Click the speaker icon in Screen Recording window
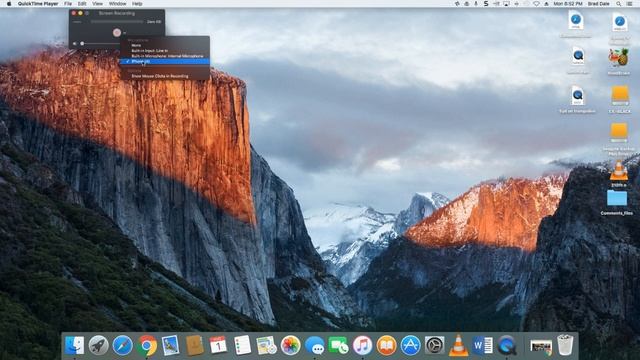Viewport: 640px width, 360px height. pyautogui.click(x=75, y=43)
